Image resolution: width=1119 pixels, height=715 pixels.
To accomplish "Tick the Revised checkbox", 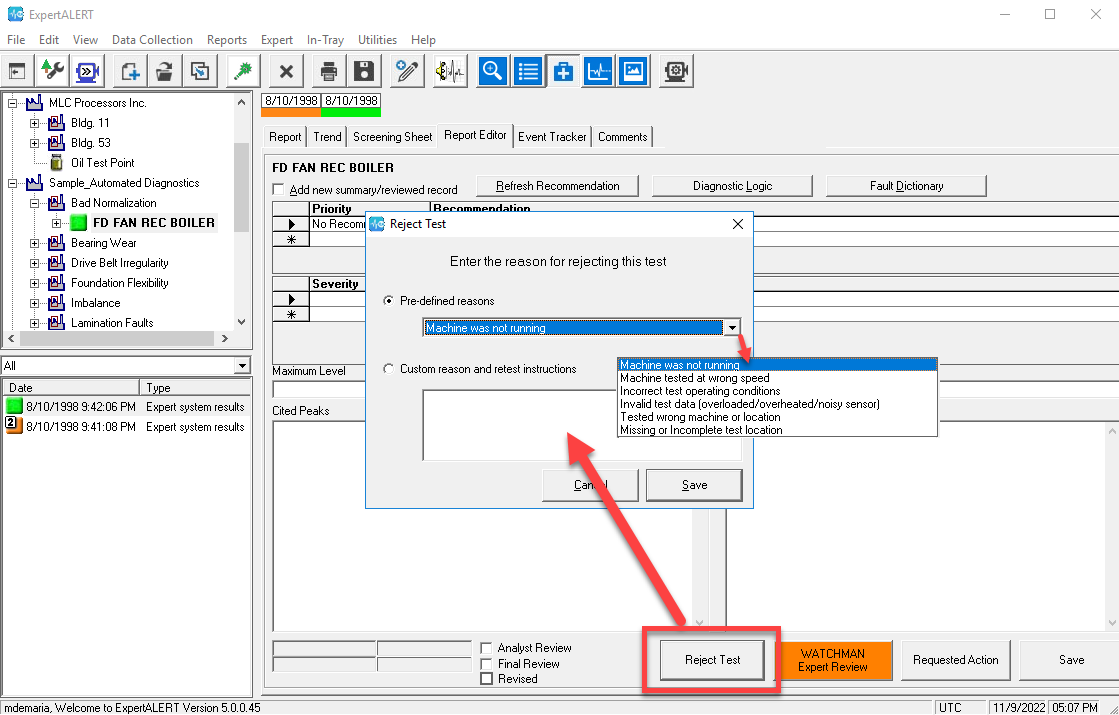I will [x=486, y=679].
